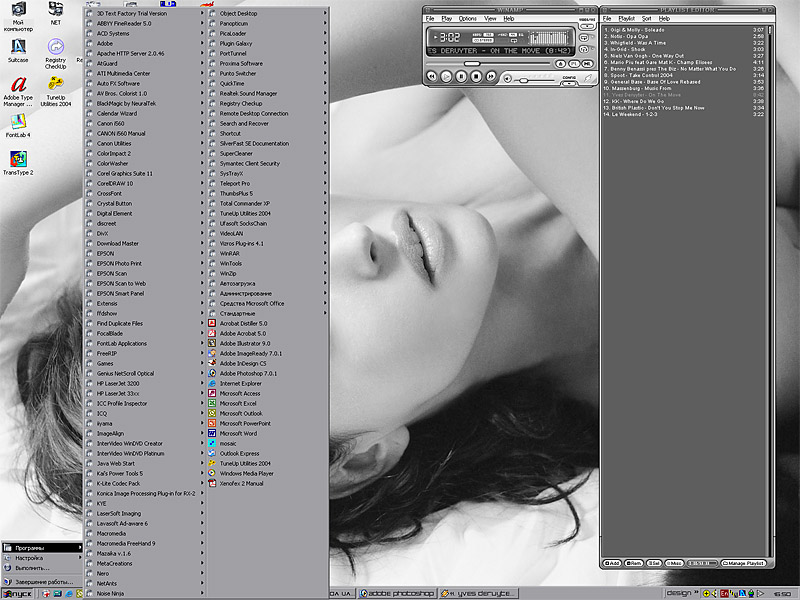Click Выполнить... in the Start menu

42,568
